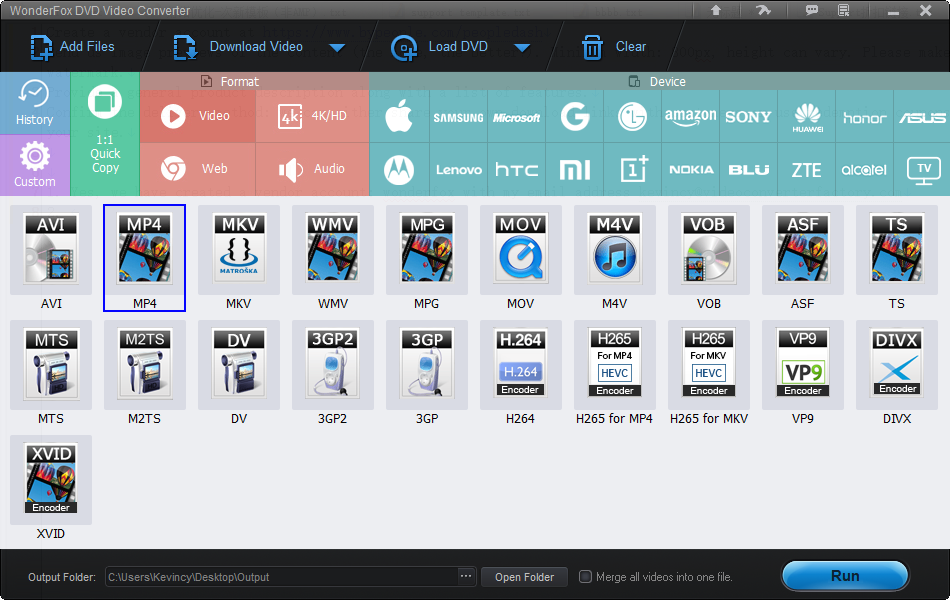
Task: Open Xiaomi MI device profiles
Action: (x=574, y=170)
